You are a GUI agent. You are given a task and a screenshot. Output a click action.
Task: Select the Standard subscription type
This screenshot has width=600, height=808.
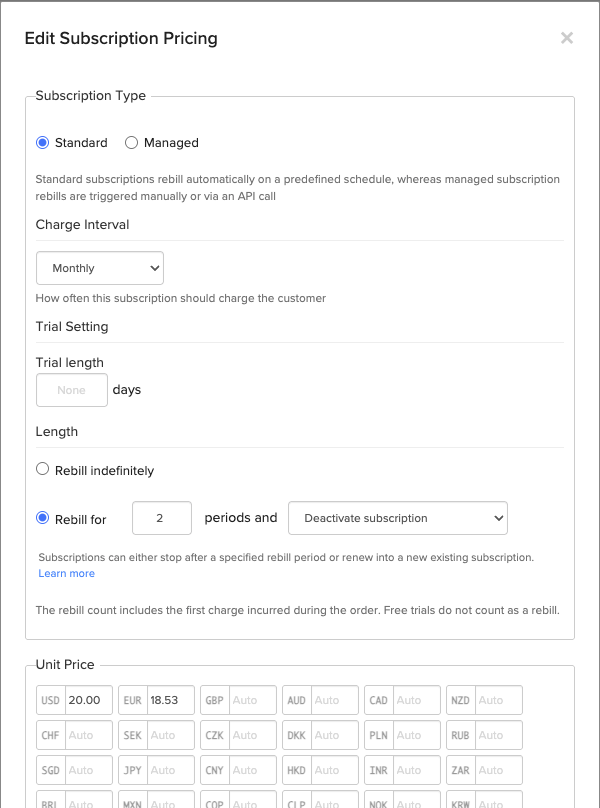click(43, 143)
